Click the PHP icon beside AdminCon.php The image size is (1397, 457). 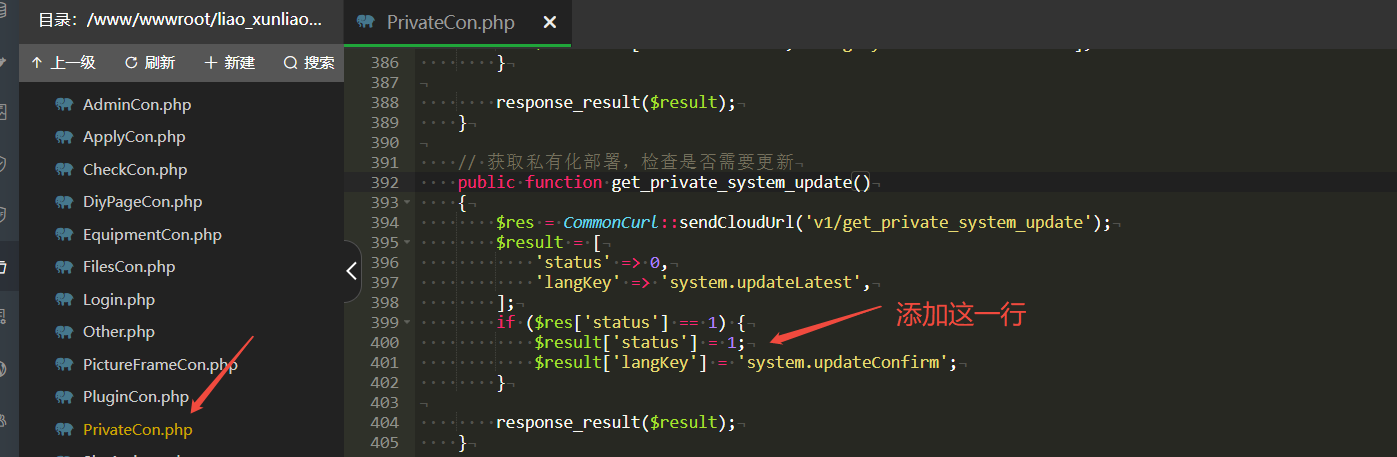pos(65,105)
